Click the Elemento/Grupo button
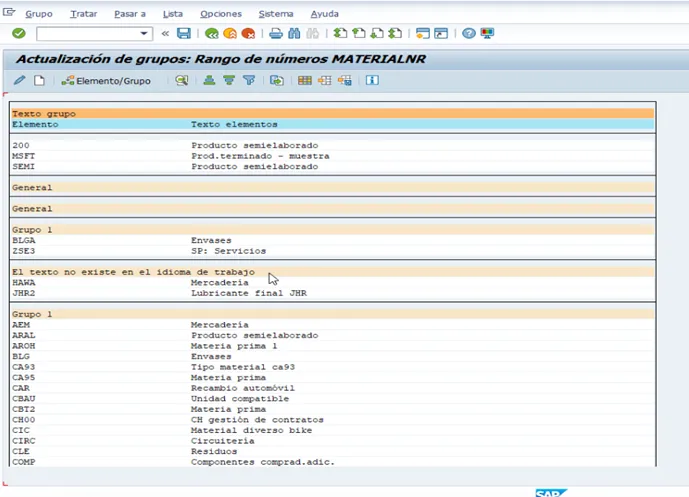The height and width of the screenshot is (497, 689). [x=106, y=81]
